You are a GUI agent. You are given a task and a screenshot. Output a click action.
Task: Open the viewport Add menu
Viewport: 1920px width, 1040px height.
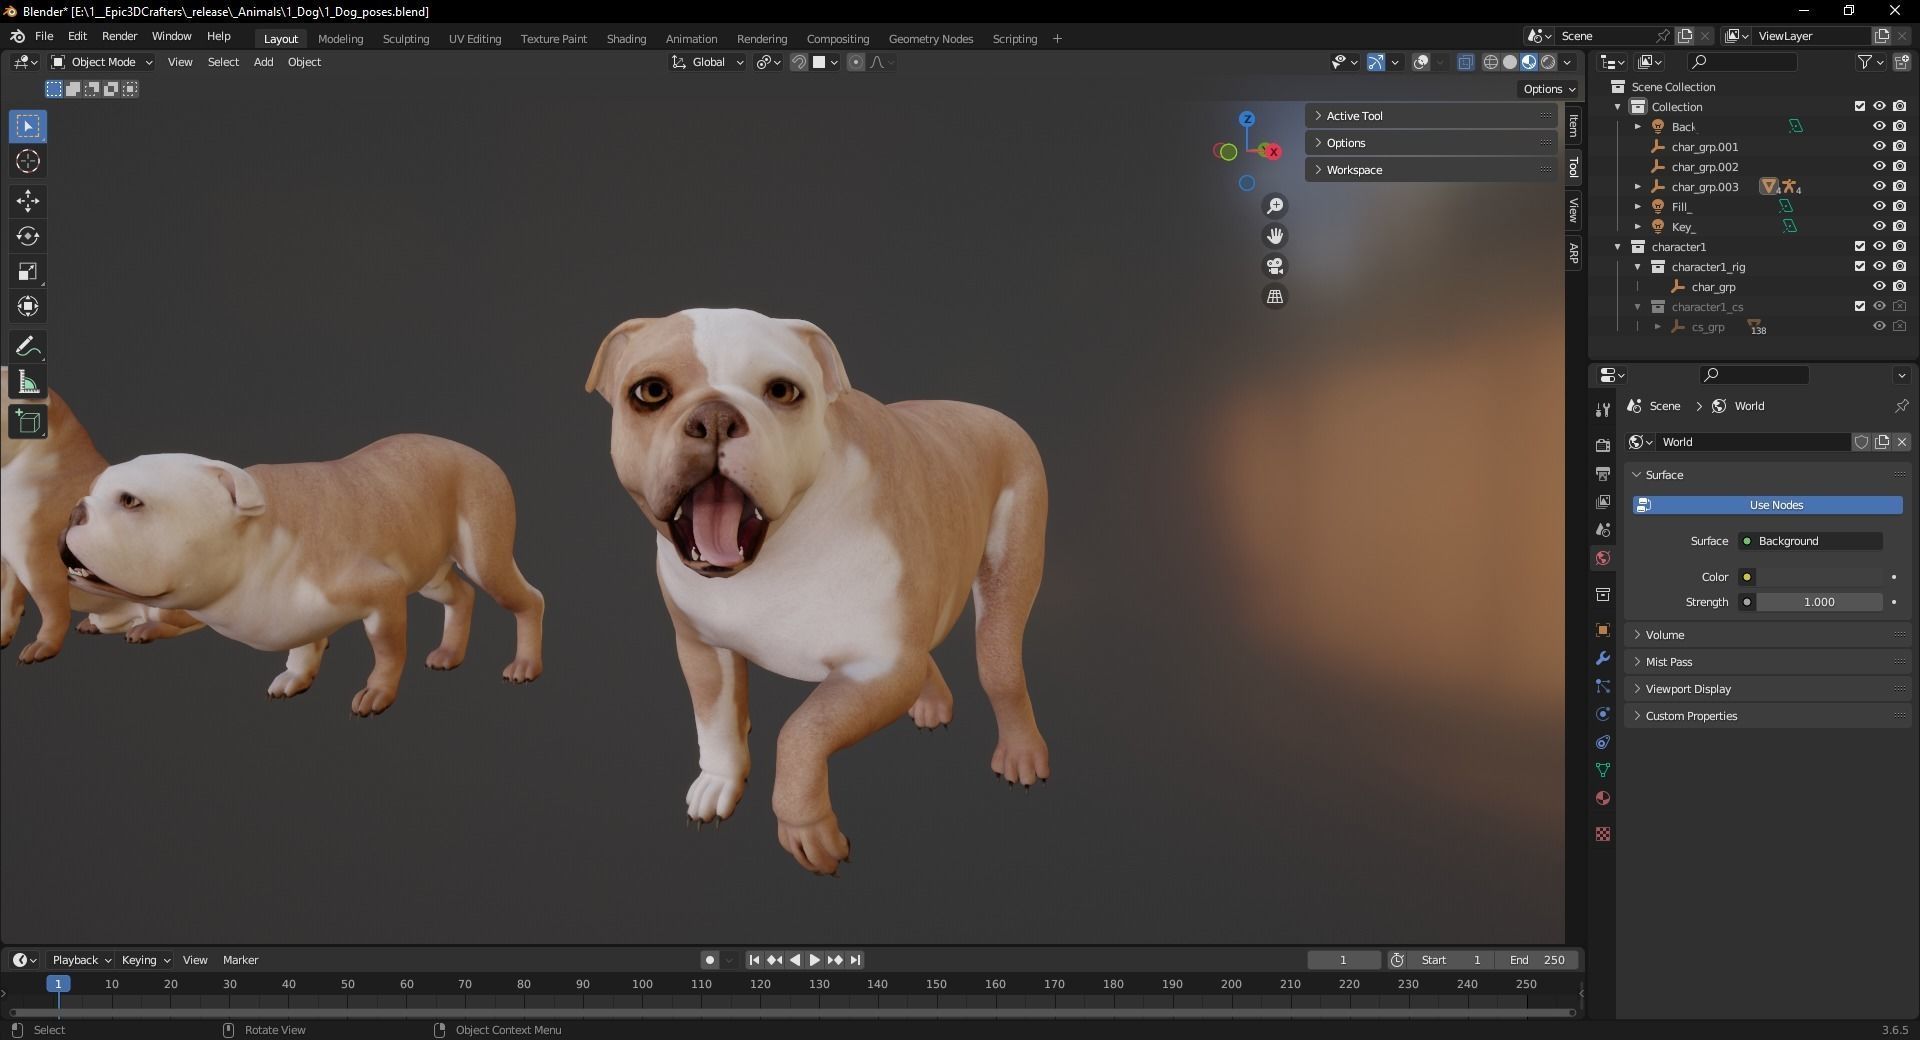click(263, 62)
